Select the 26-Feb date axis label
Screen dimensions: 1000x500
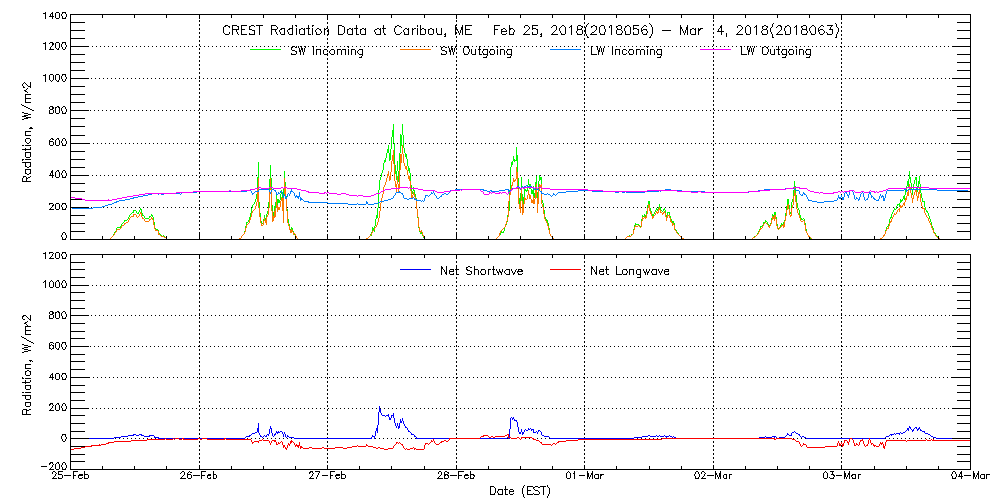click(200, 477)
